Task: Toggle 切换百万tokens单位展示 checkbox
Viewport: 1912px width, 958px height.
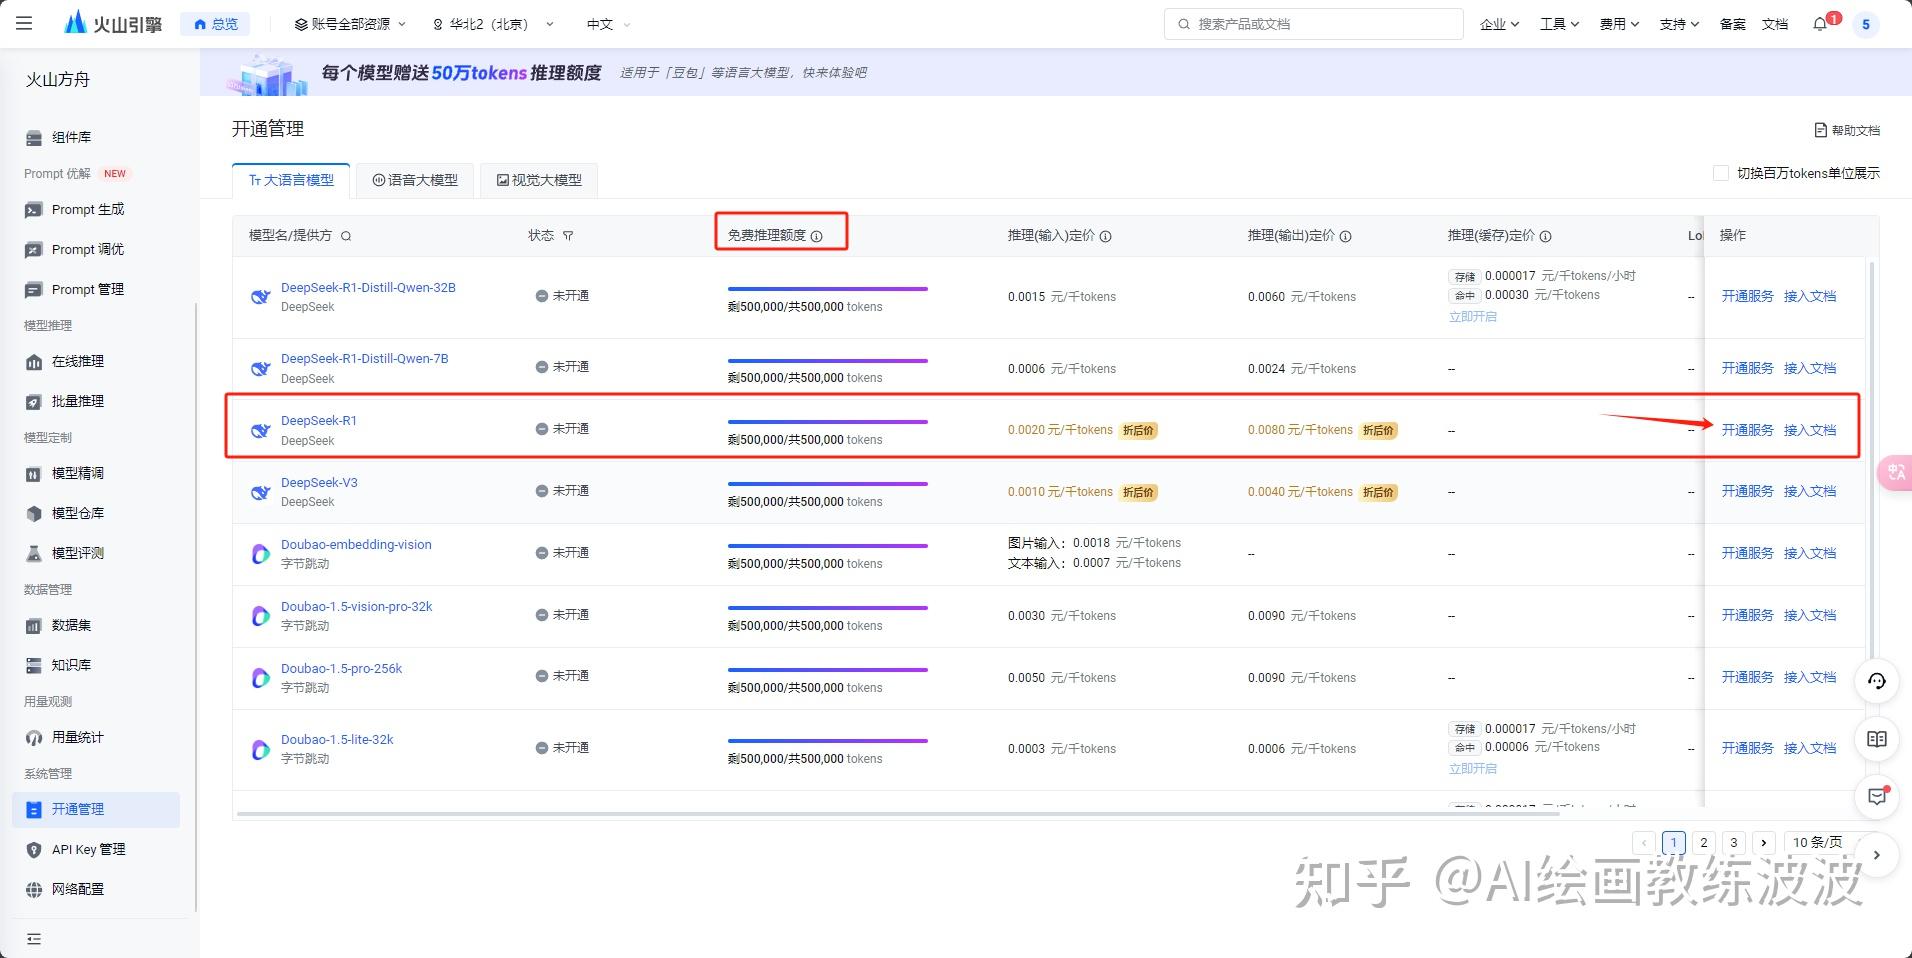Action: coord(1721,173)
